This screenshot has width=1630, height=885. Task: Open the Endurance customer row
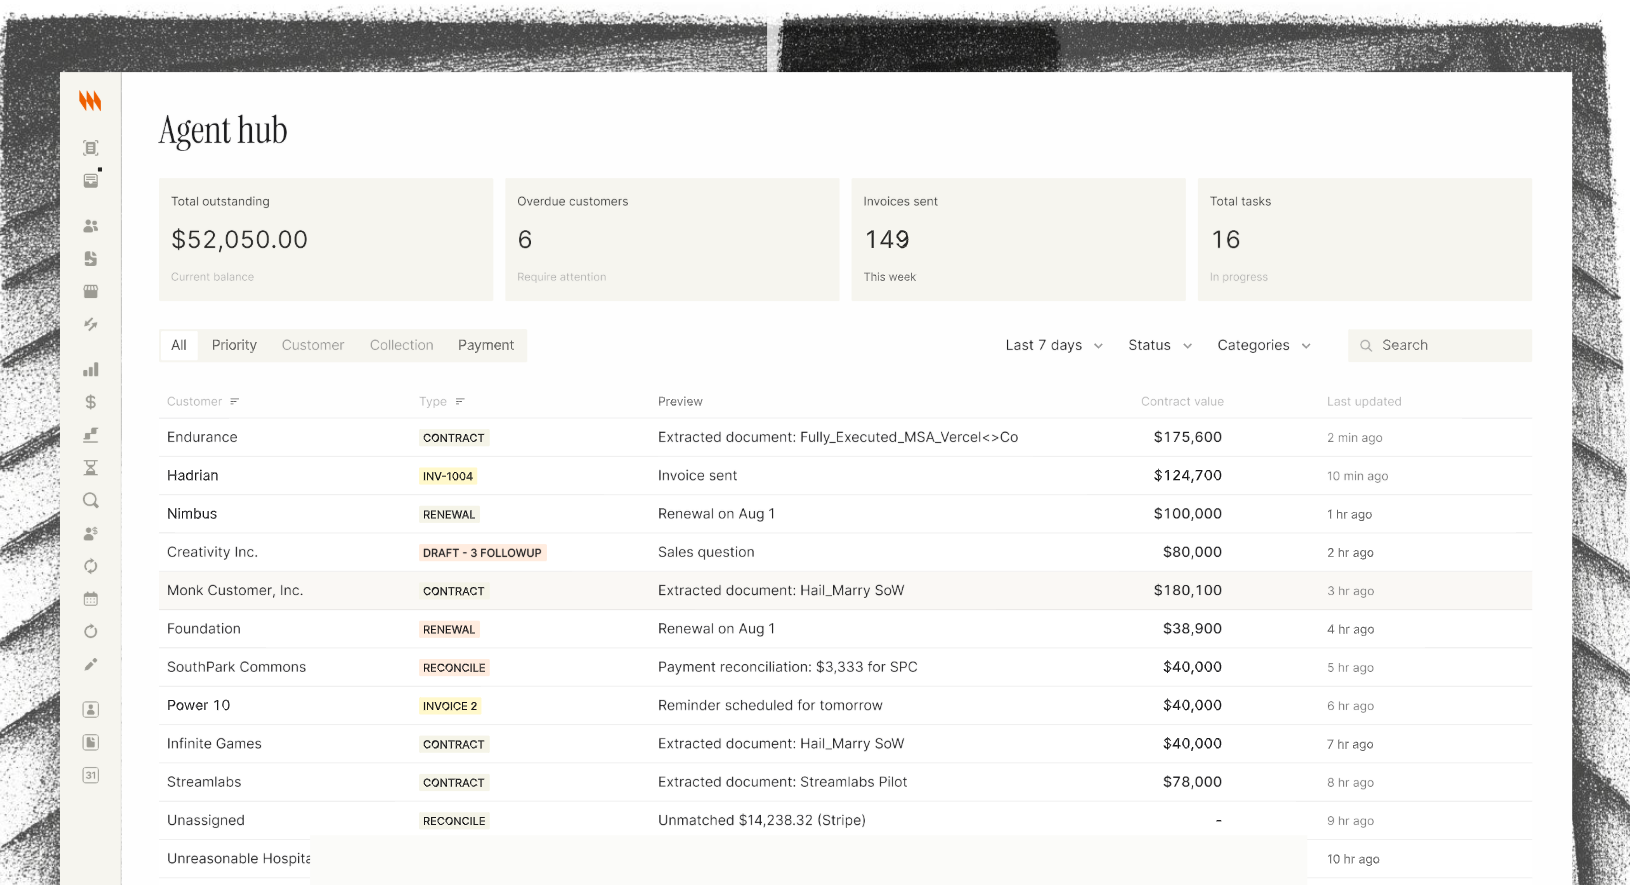[x=202, y=438]
